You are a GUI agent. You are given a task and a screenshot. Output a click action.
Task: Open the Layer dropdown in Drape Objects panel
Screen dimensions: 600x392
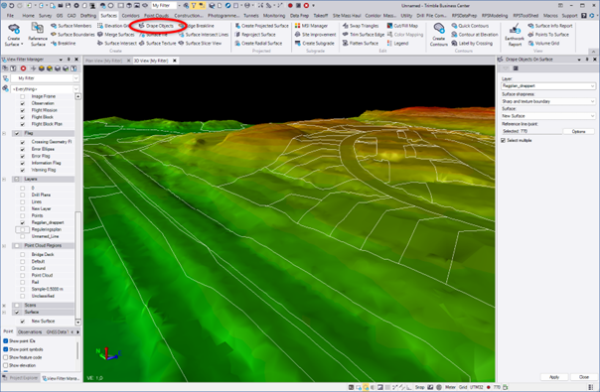[x=548, y=86]
